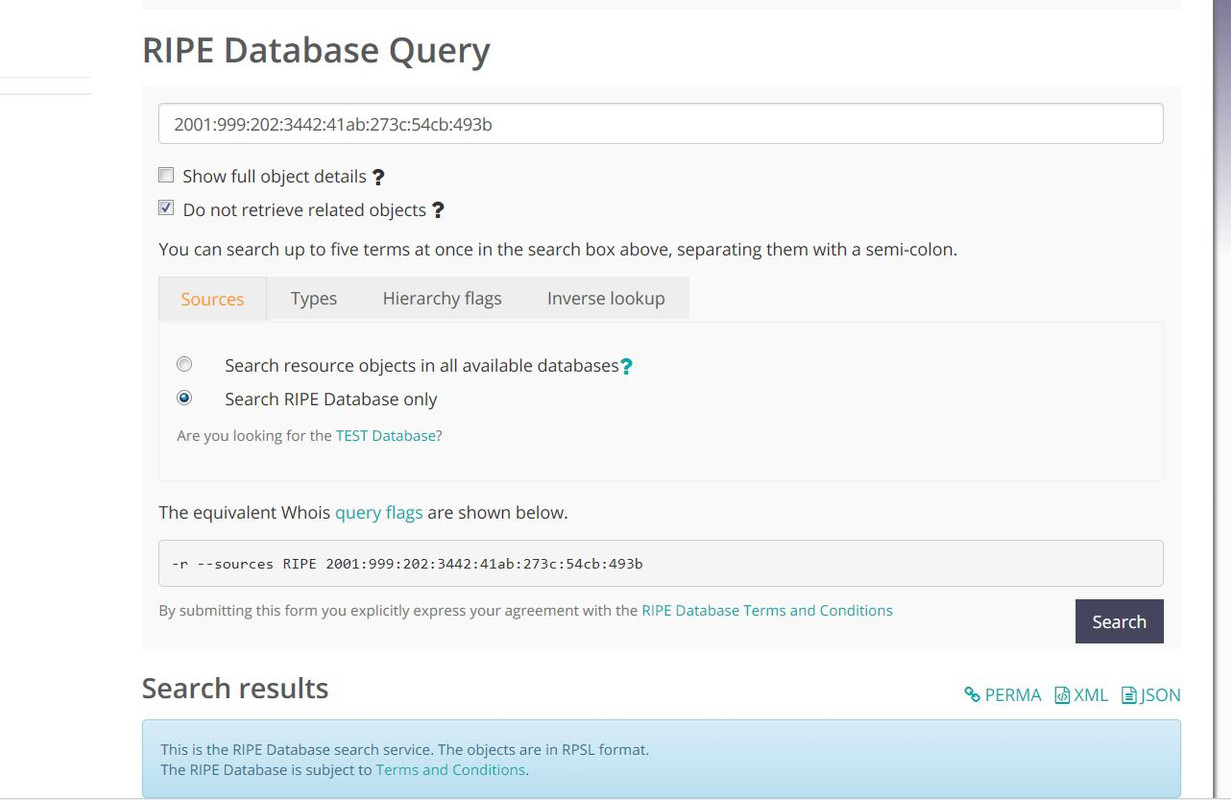Viewport: 1231px width, 800px height.
Task: Open the Hierarchy flags tab
Action: point(442,298)
